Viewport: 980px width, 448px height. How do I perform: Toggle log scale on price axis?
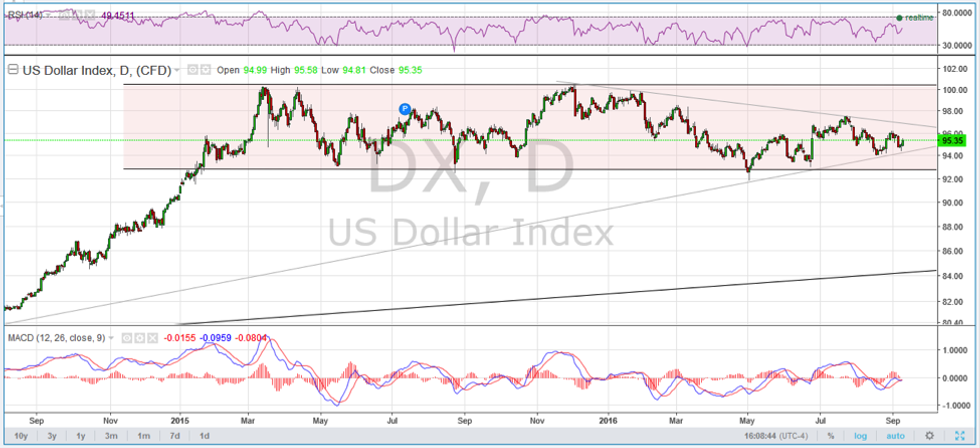(858, 436)
